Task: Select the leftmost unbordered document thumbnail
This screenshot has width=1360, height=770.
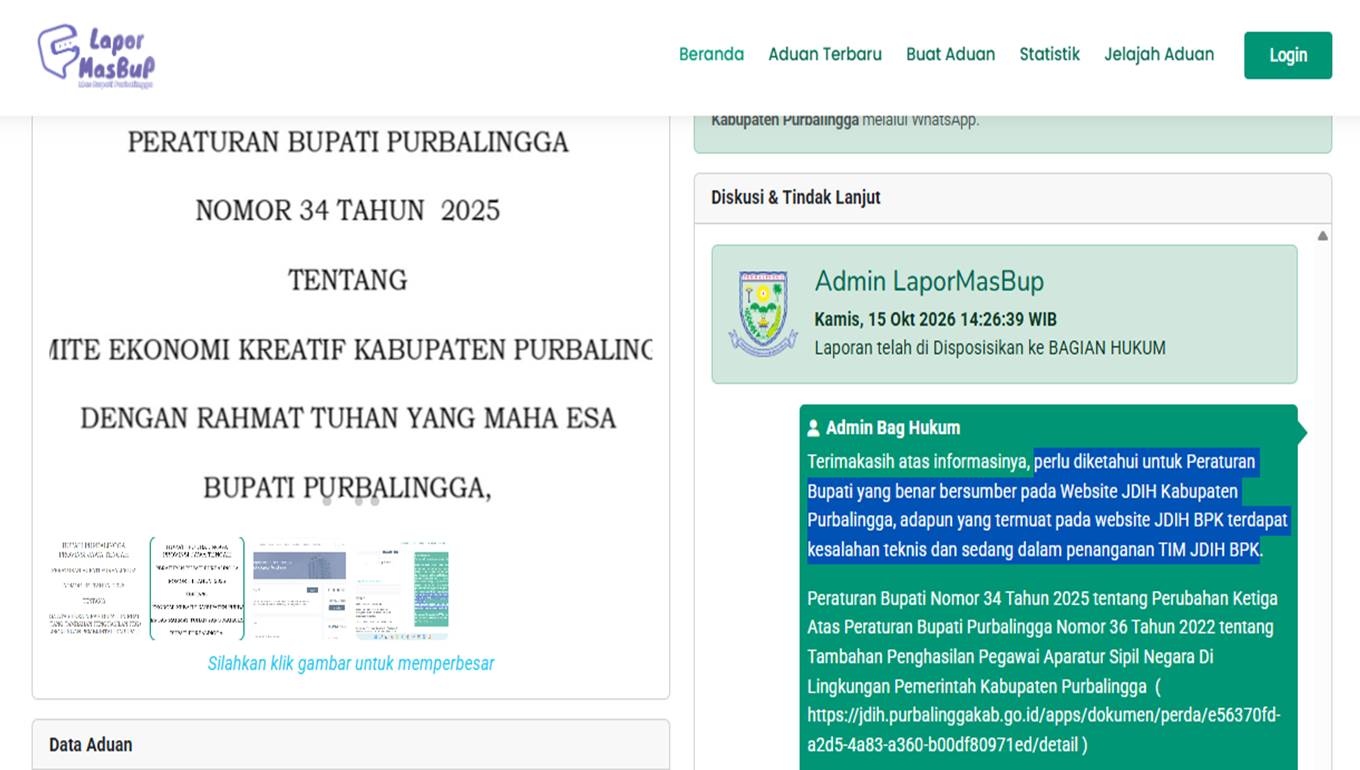Action: (x=96, y=588)
